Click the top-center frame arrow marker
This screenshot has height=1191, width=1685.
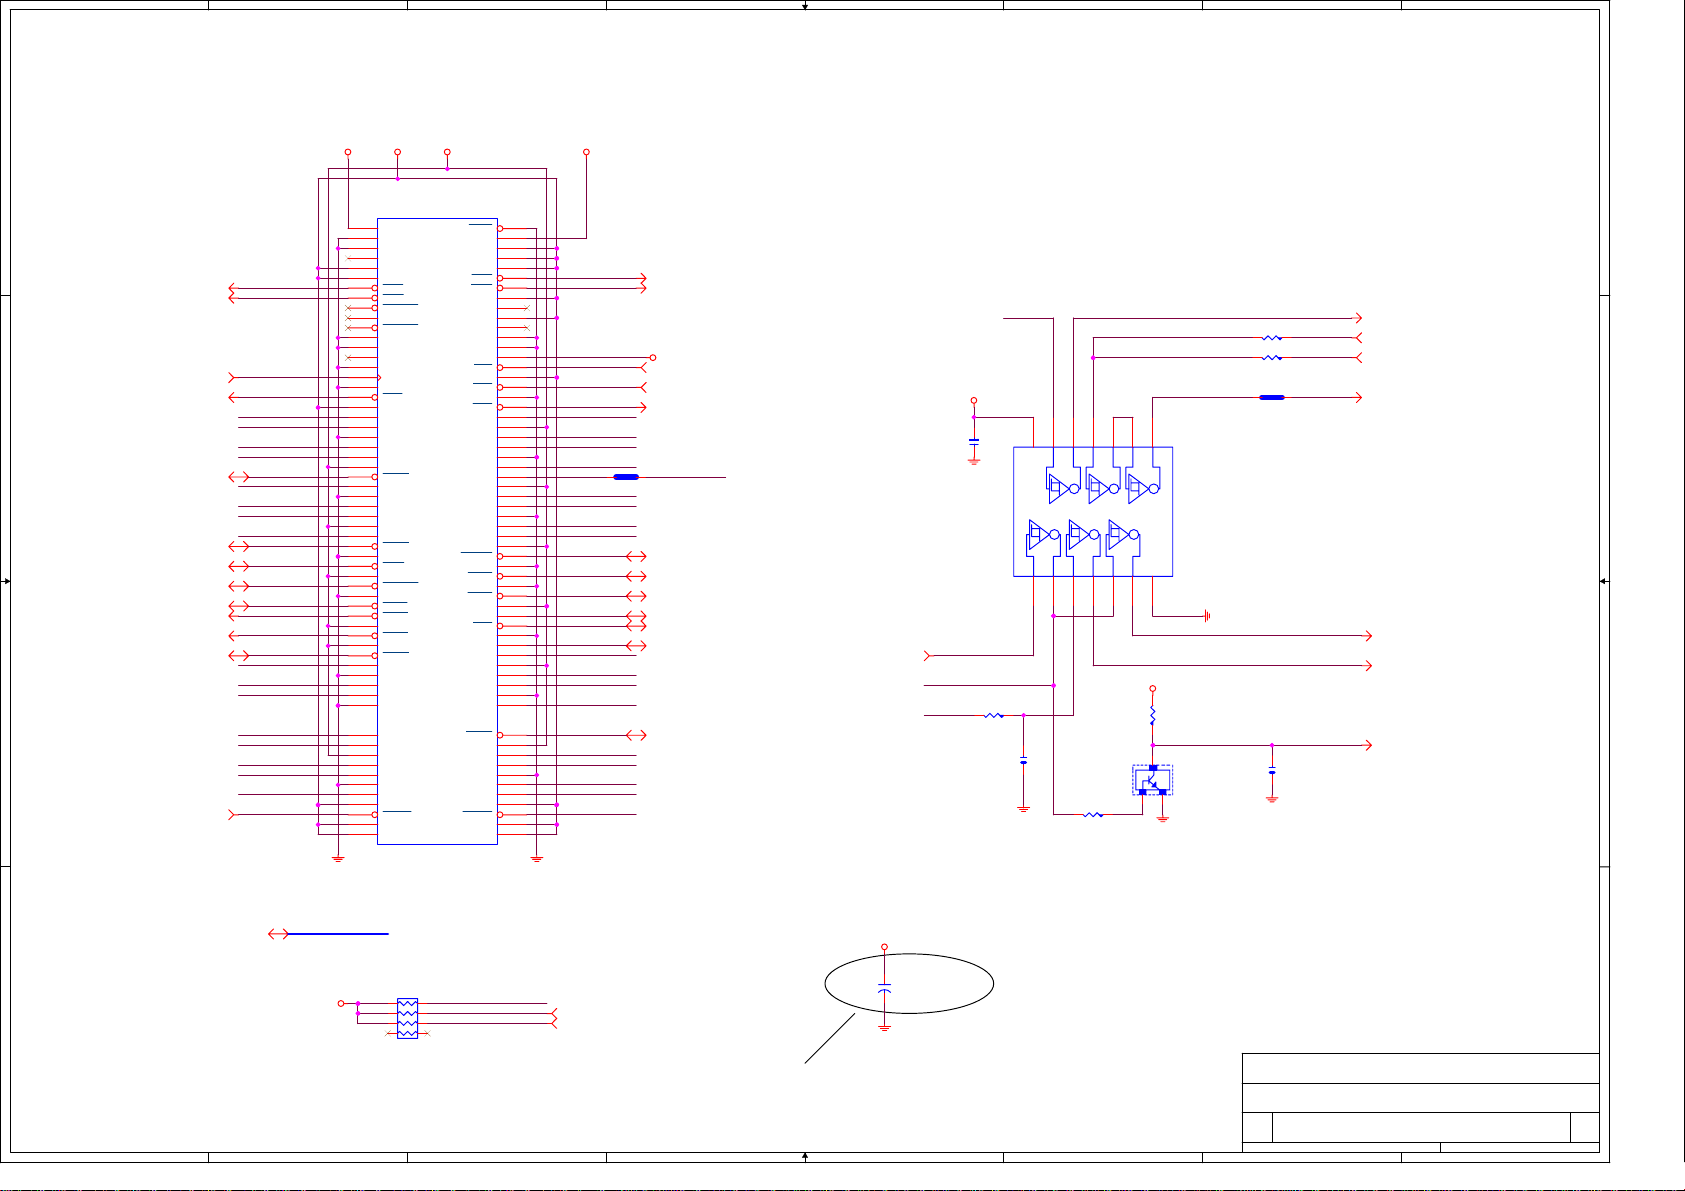coord(805,6)
